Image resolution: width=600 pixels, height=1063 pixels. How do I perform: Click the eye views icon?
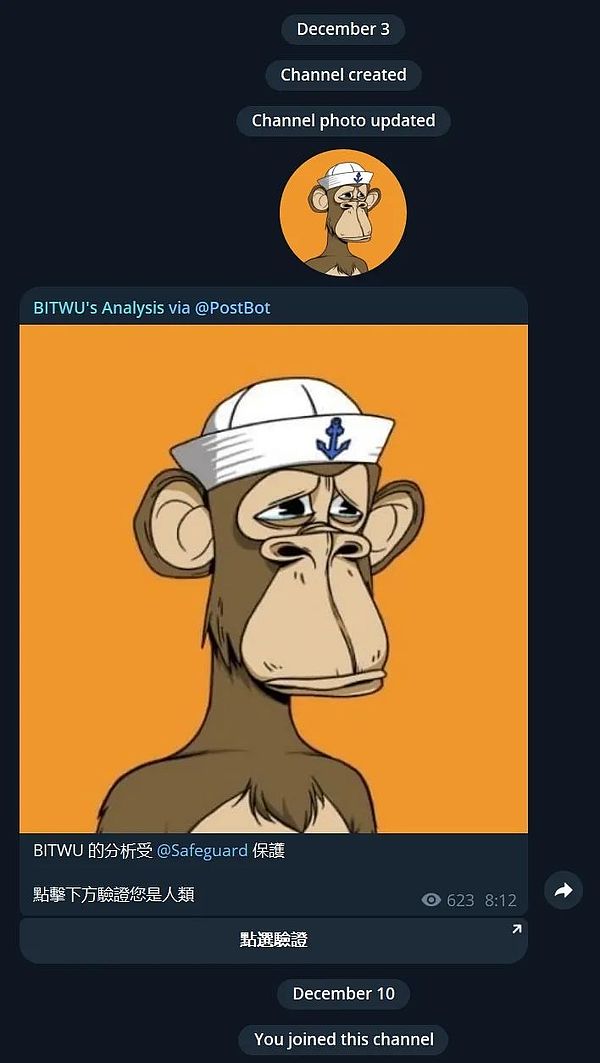click(x=431, y=900)
